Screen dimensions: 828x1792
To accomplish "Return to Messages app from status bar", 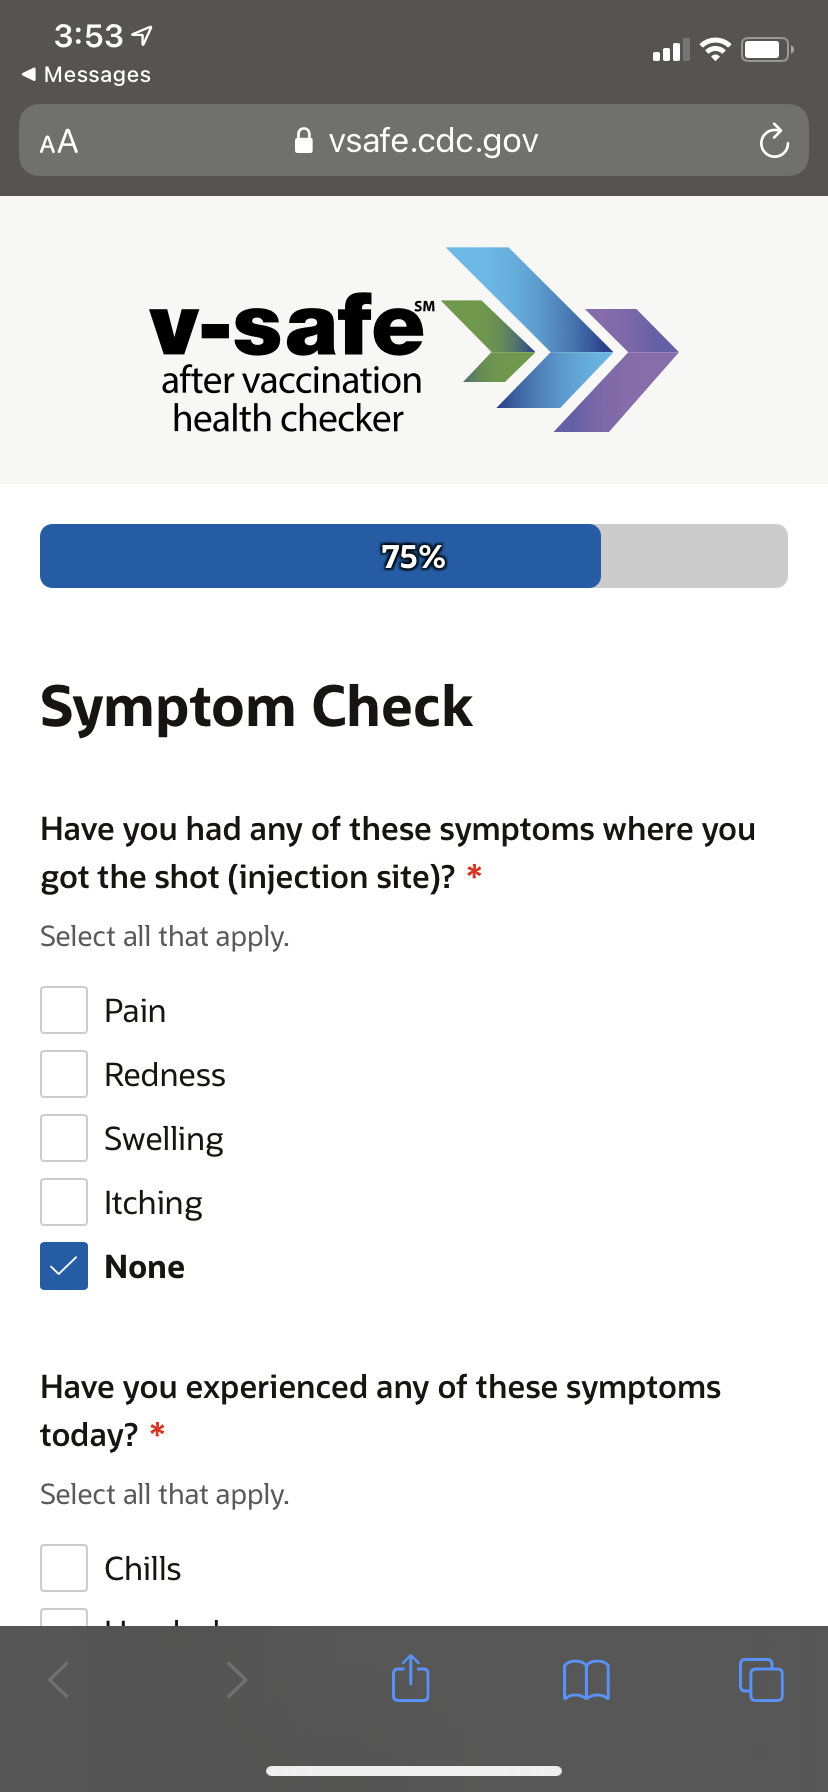I will pyautogui.click(x=85, y=74).
